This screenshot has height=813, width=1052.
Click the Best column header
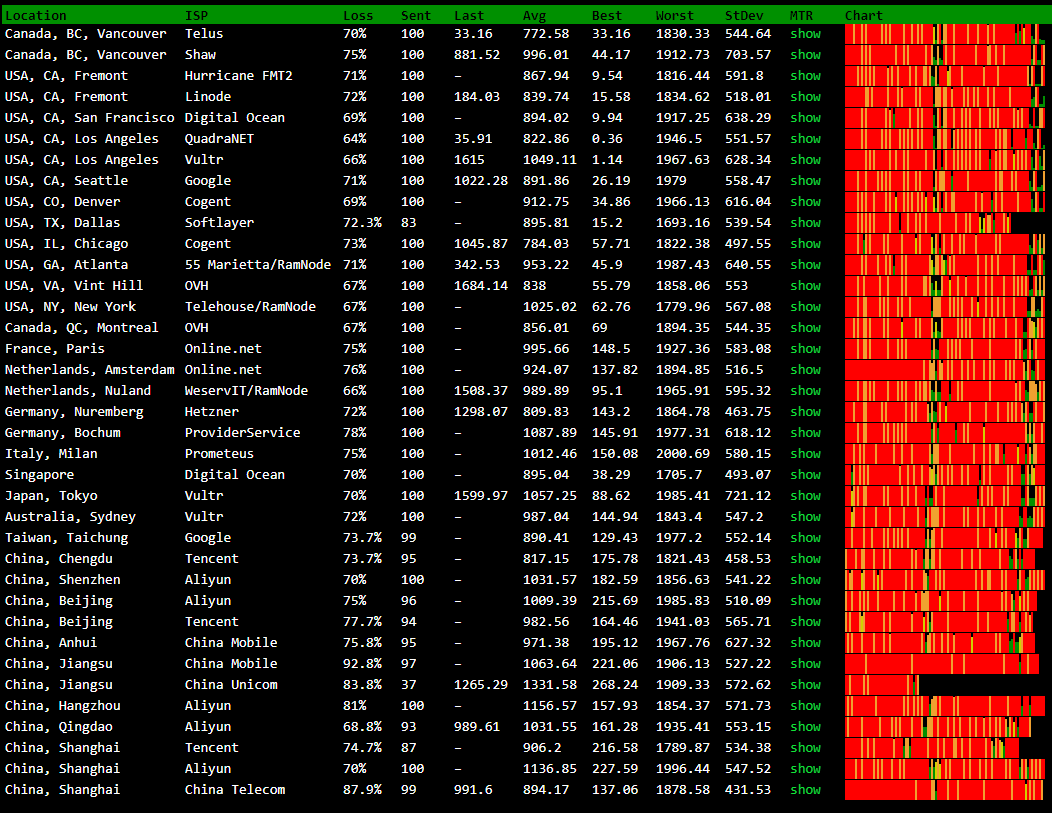point(607,15)
